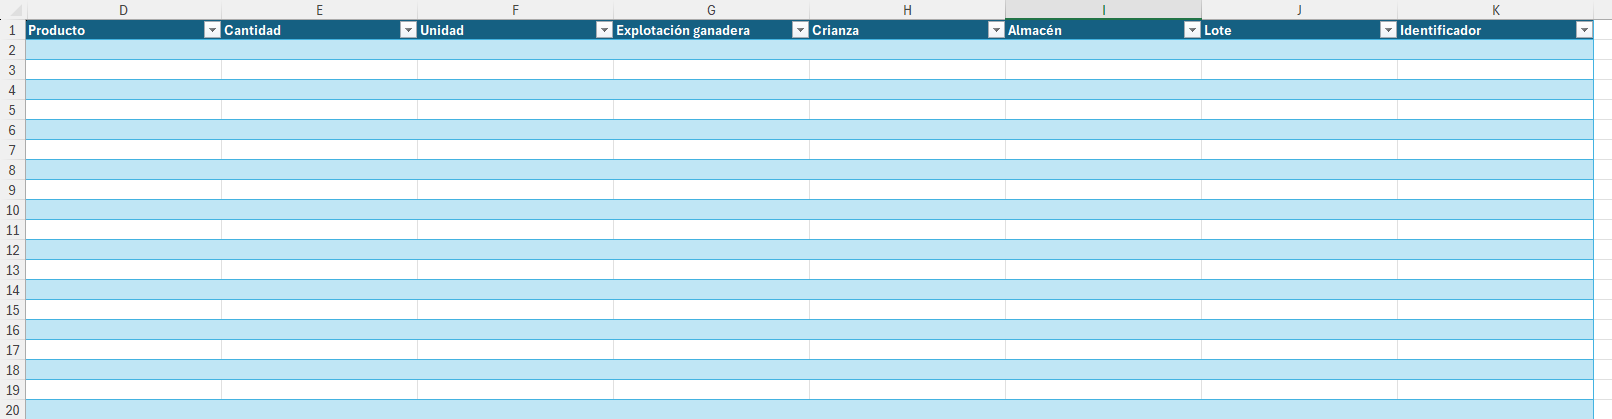Select the empty Cantidad cell in row 3

click(319, 70)
